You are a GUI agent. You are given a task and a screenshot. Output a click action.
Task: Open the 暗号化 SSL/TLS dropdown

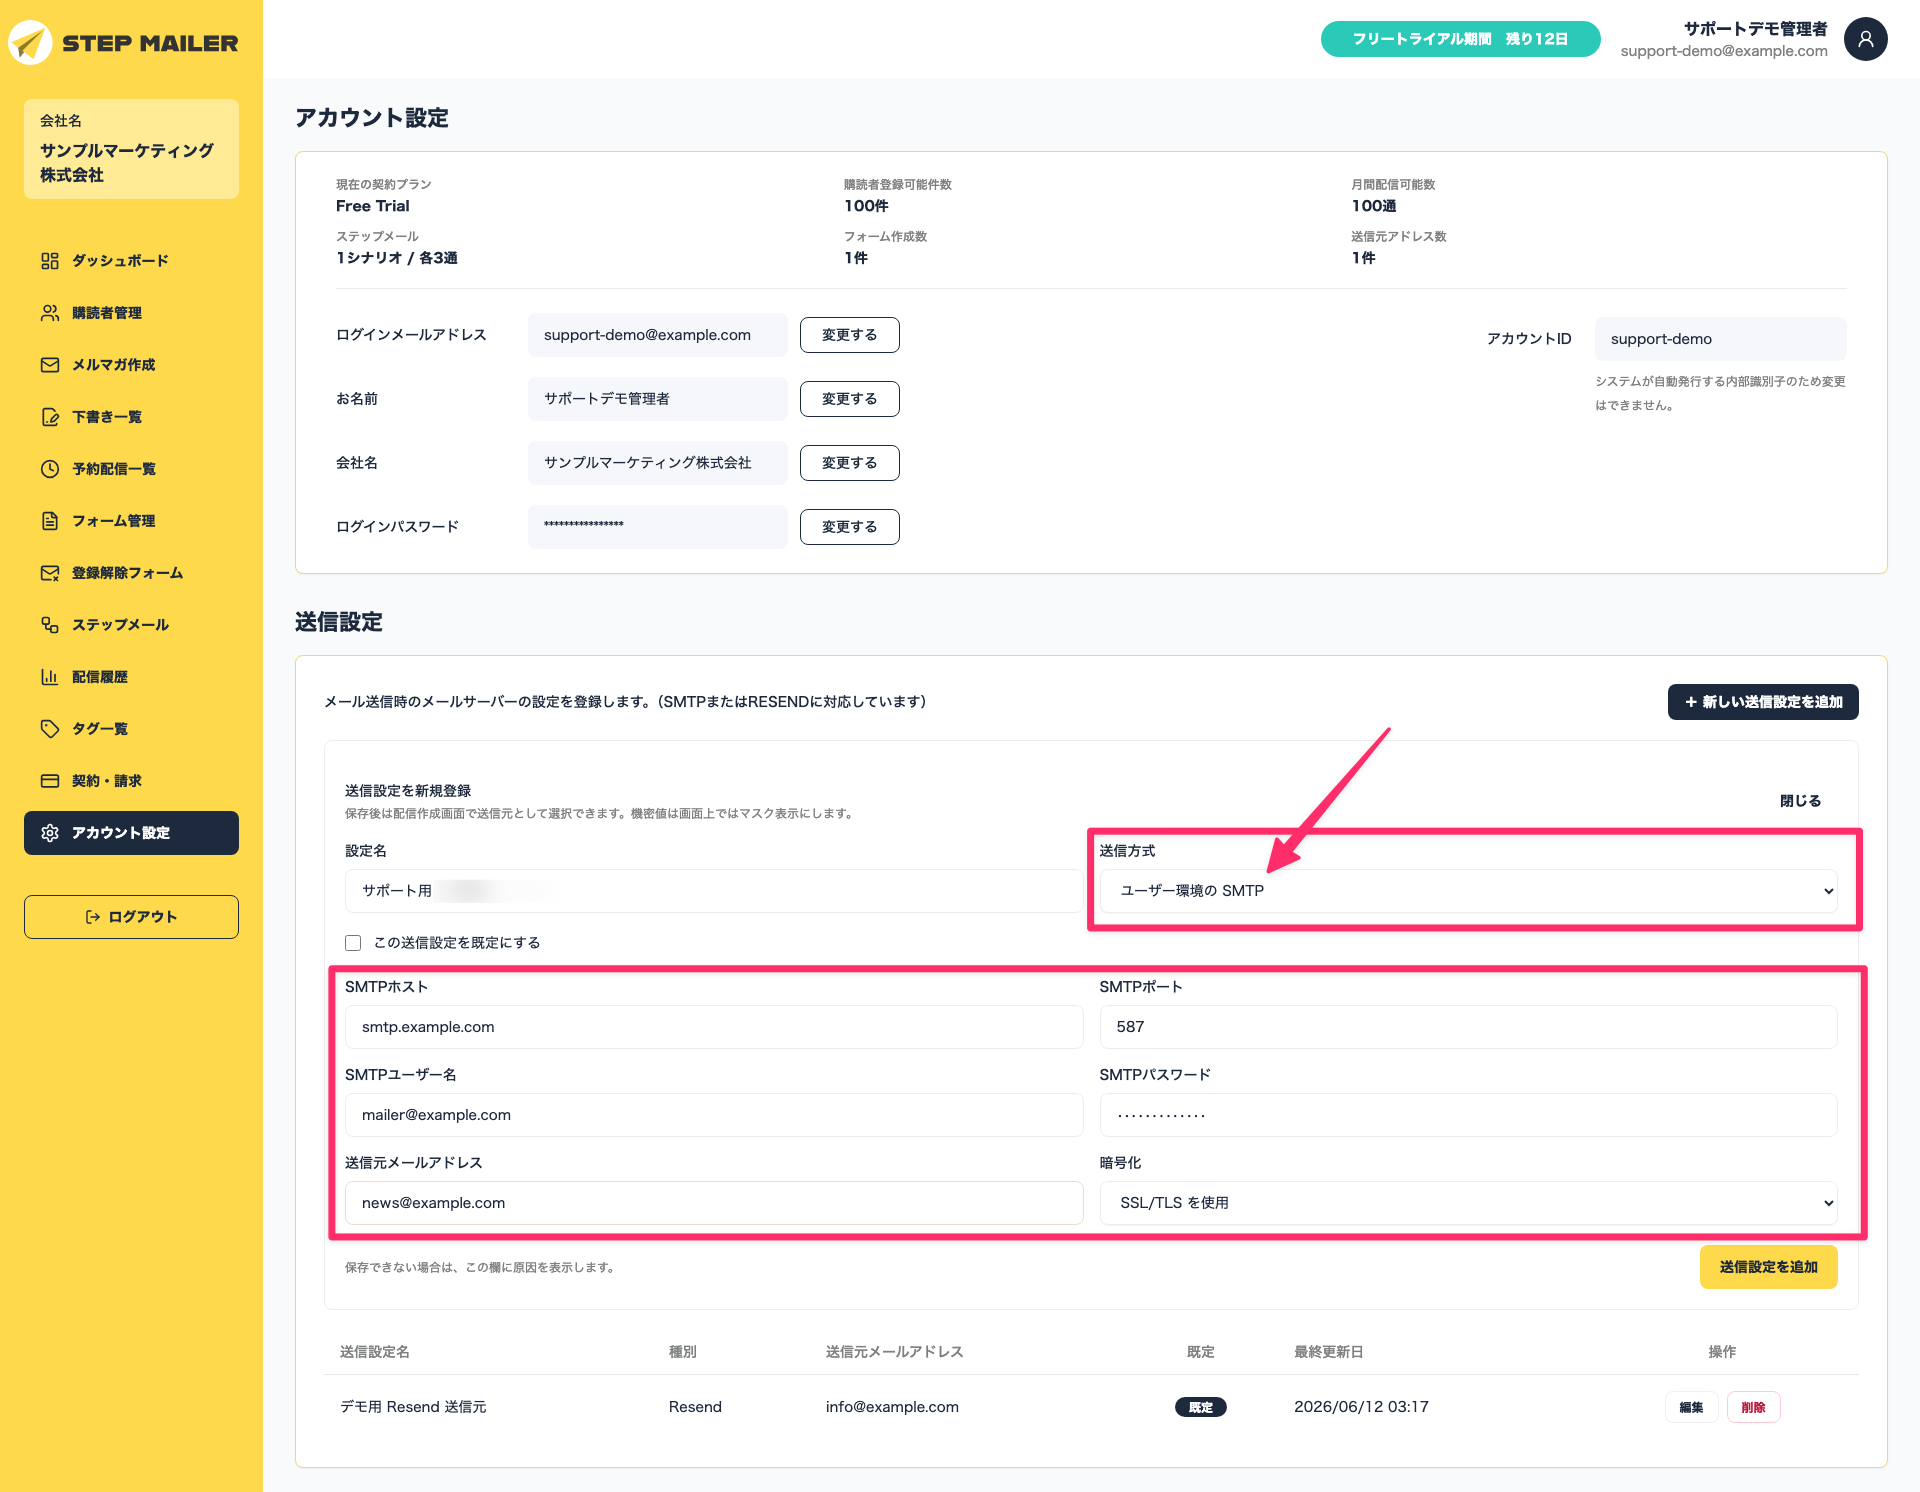[x=1468, y=1203]
